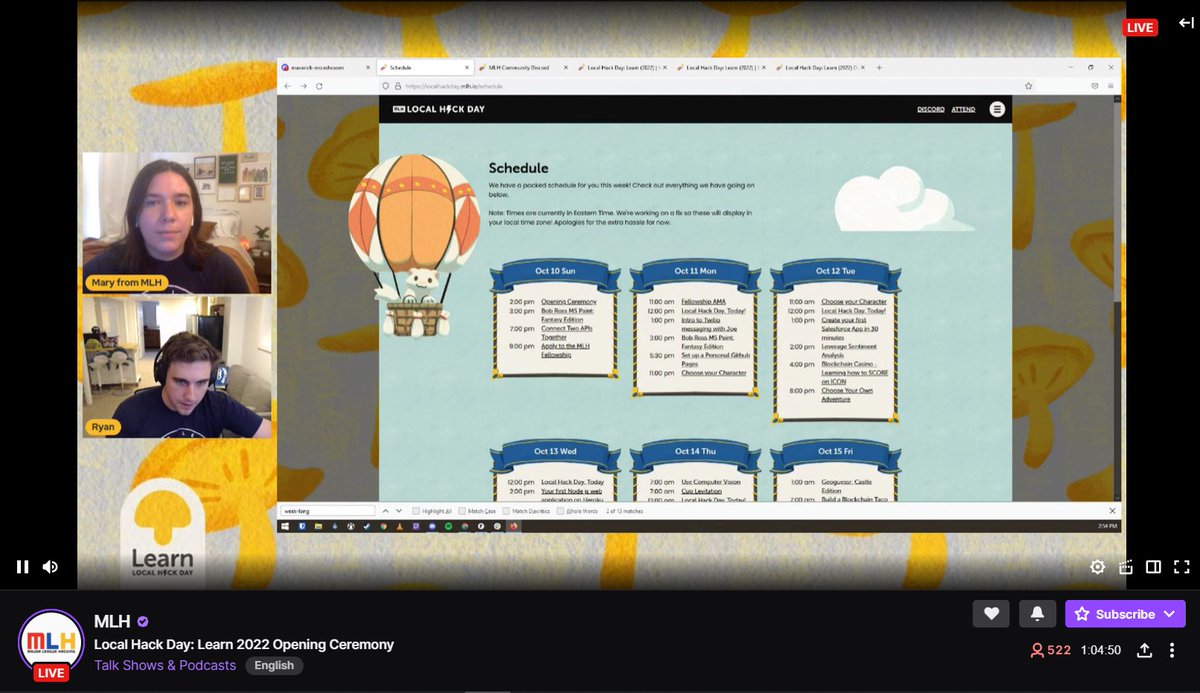Enable Whole Words checkbox
This screenshot has height=693, width=1200.
[561, 511]
